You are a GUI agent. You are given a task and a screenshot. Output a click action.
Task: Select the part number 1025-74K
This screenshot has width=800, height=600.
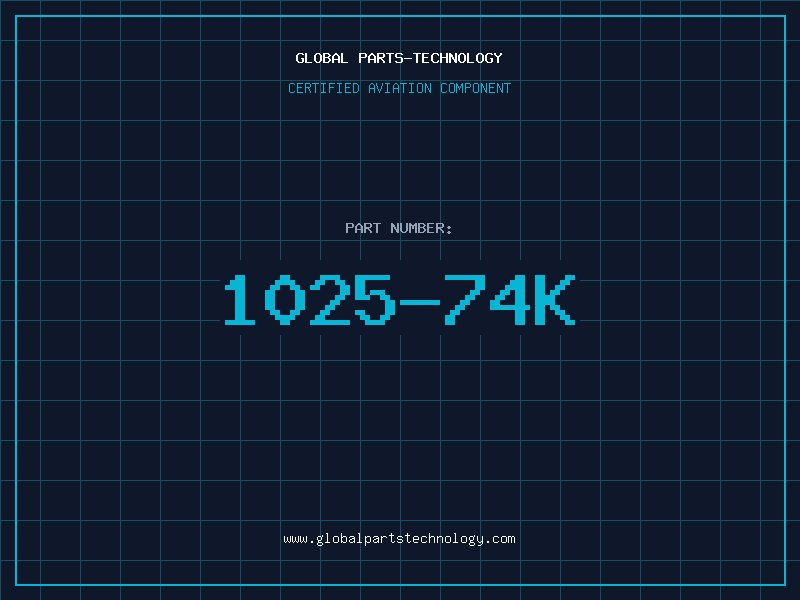coord(400,299)
